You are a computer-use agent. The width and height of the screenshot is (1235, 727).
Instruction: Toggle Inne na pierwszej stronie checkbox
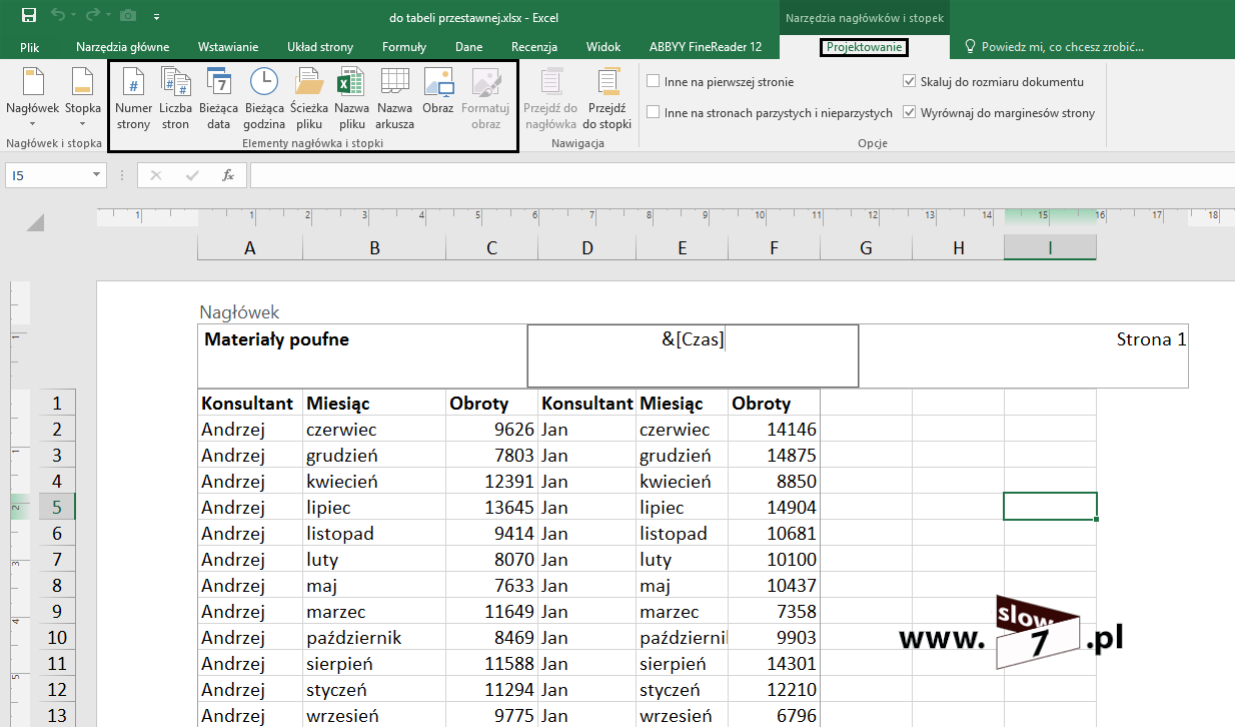pyautogui.click(x=653, y=82)
